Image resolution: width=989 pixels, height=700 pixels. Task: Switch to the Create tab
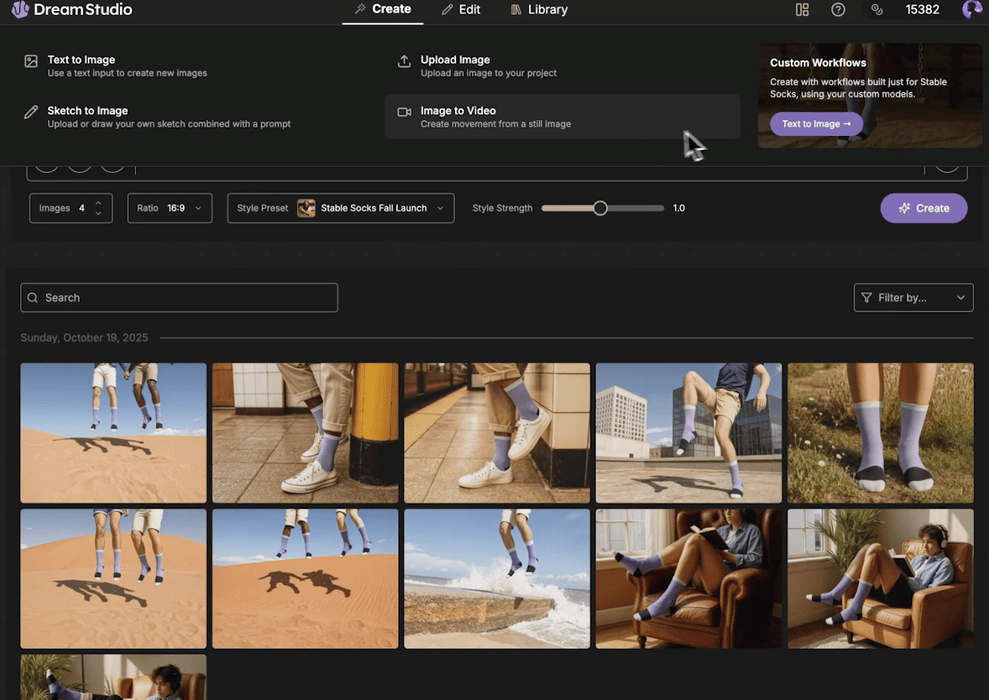[382, 9]
